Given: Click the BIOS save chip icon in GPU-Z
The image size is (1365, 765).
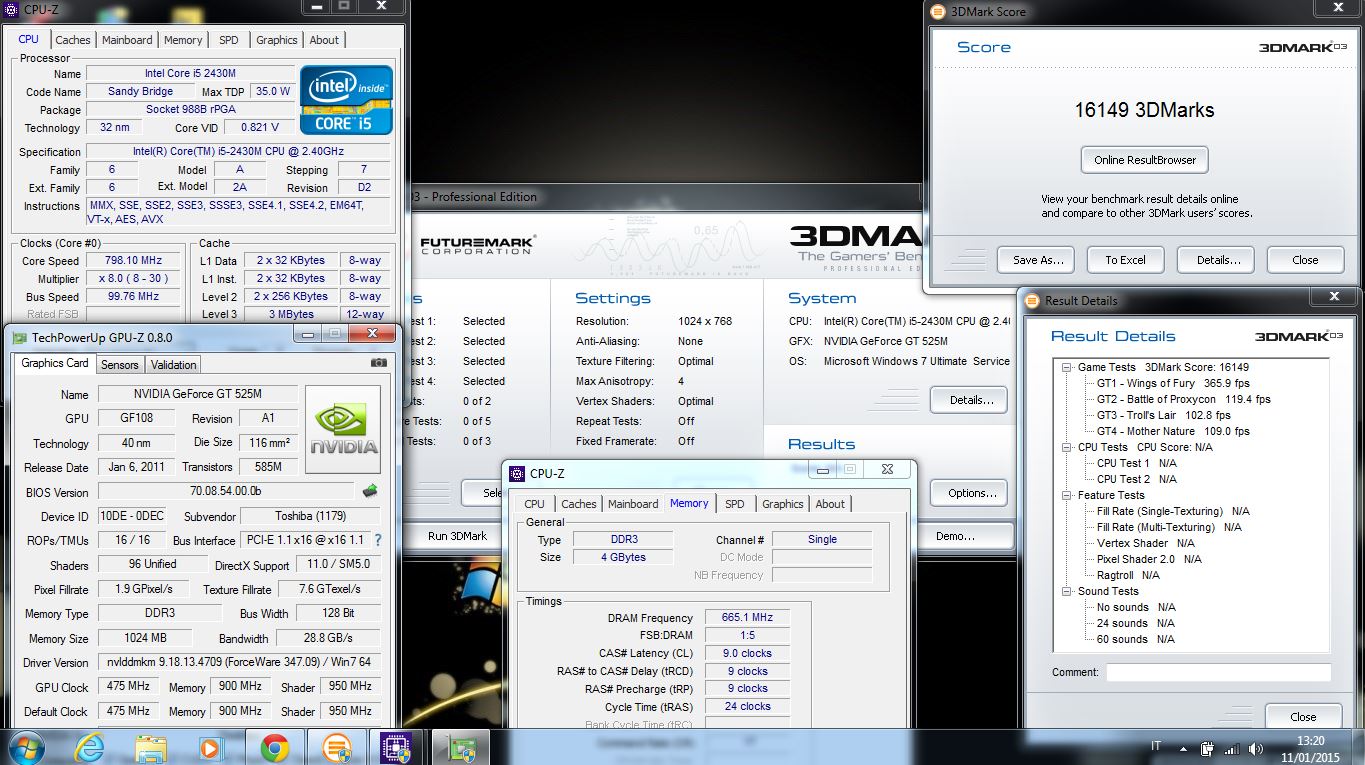Looking at the screenshot, I should (x=370, y=491).
